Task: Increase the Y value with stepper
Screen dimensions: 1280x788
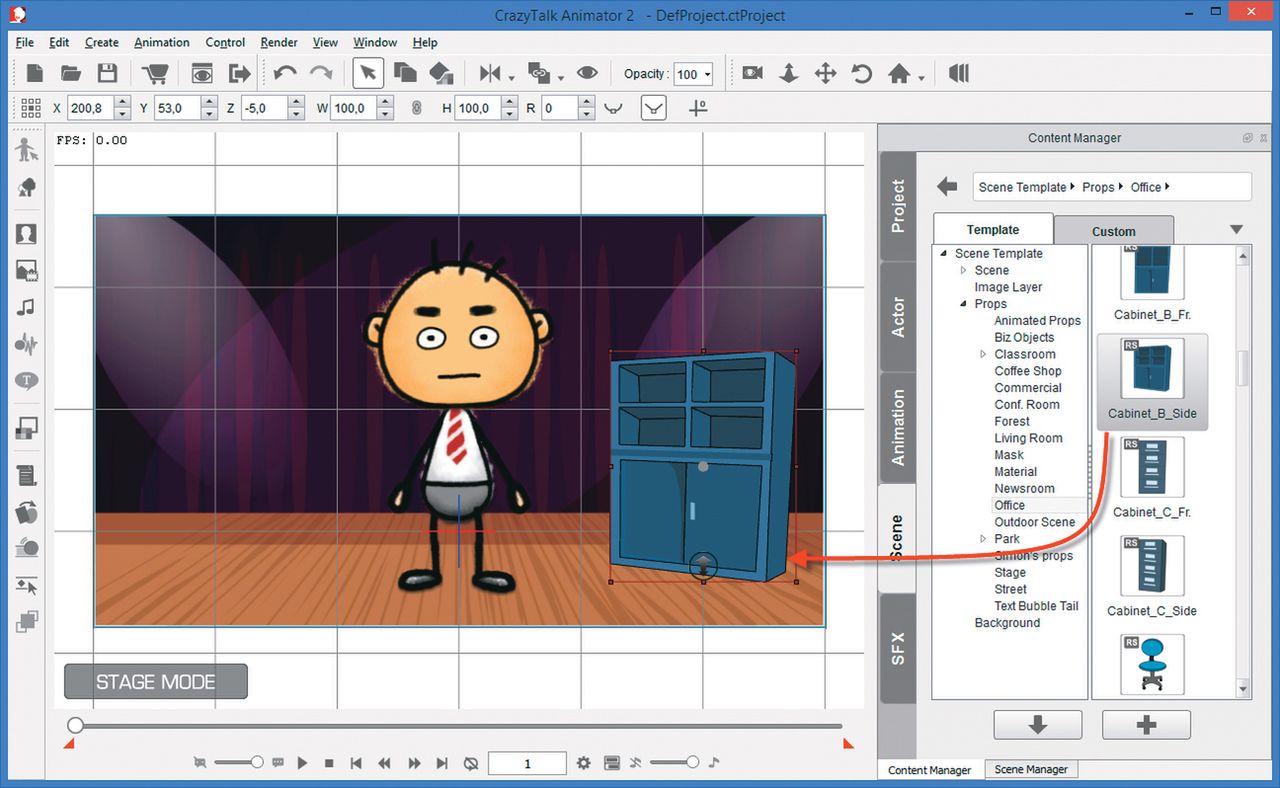Action: 209,102
